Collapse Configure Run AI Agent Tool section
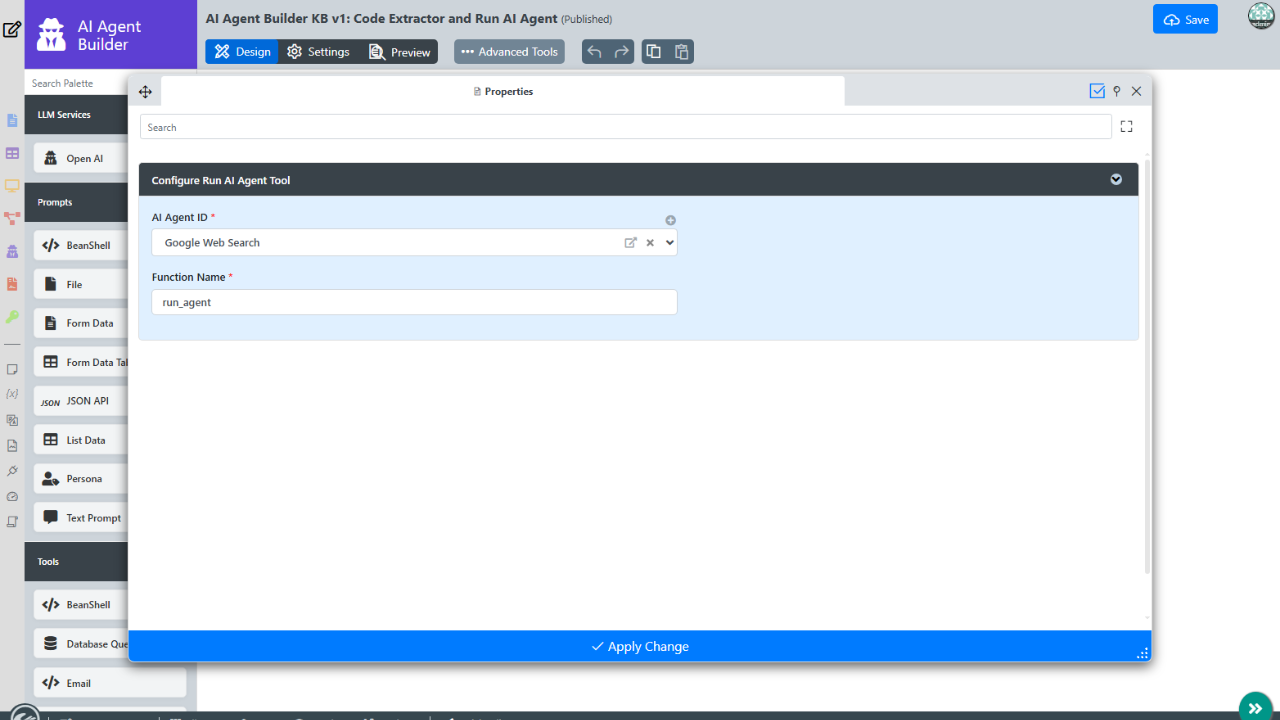The width and height of the screenshot is (1280, 720). [1116, 180]
